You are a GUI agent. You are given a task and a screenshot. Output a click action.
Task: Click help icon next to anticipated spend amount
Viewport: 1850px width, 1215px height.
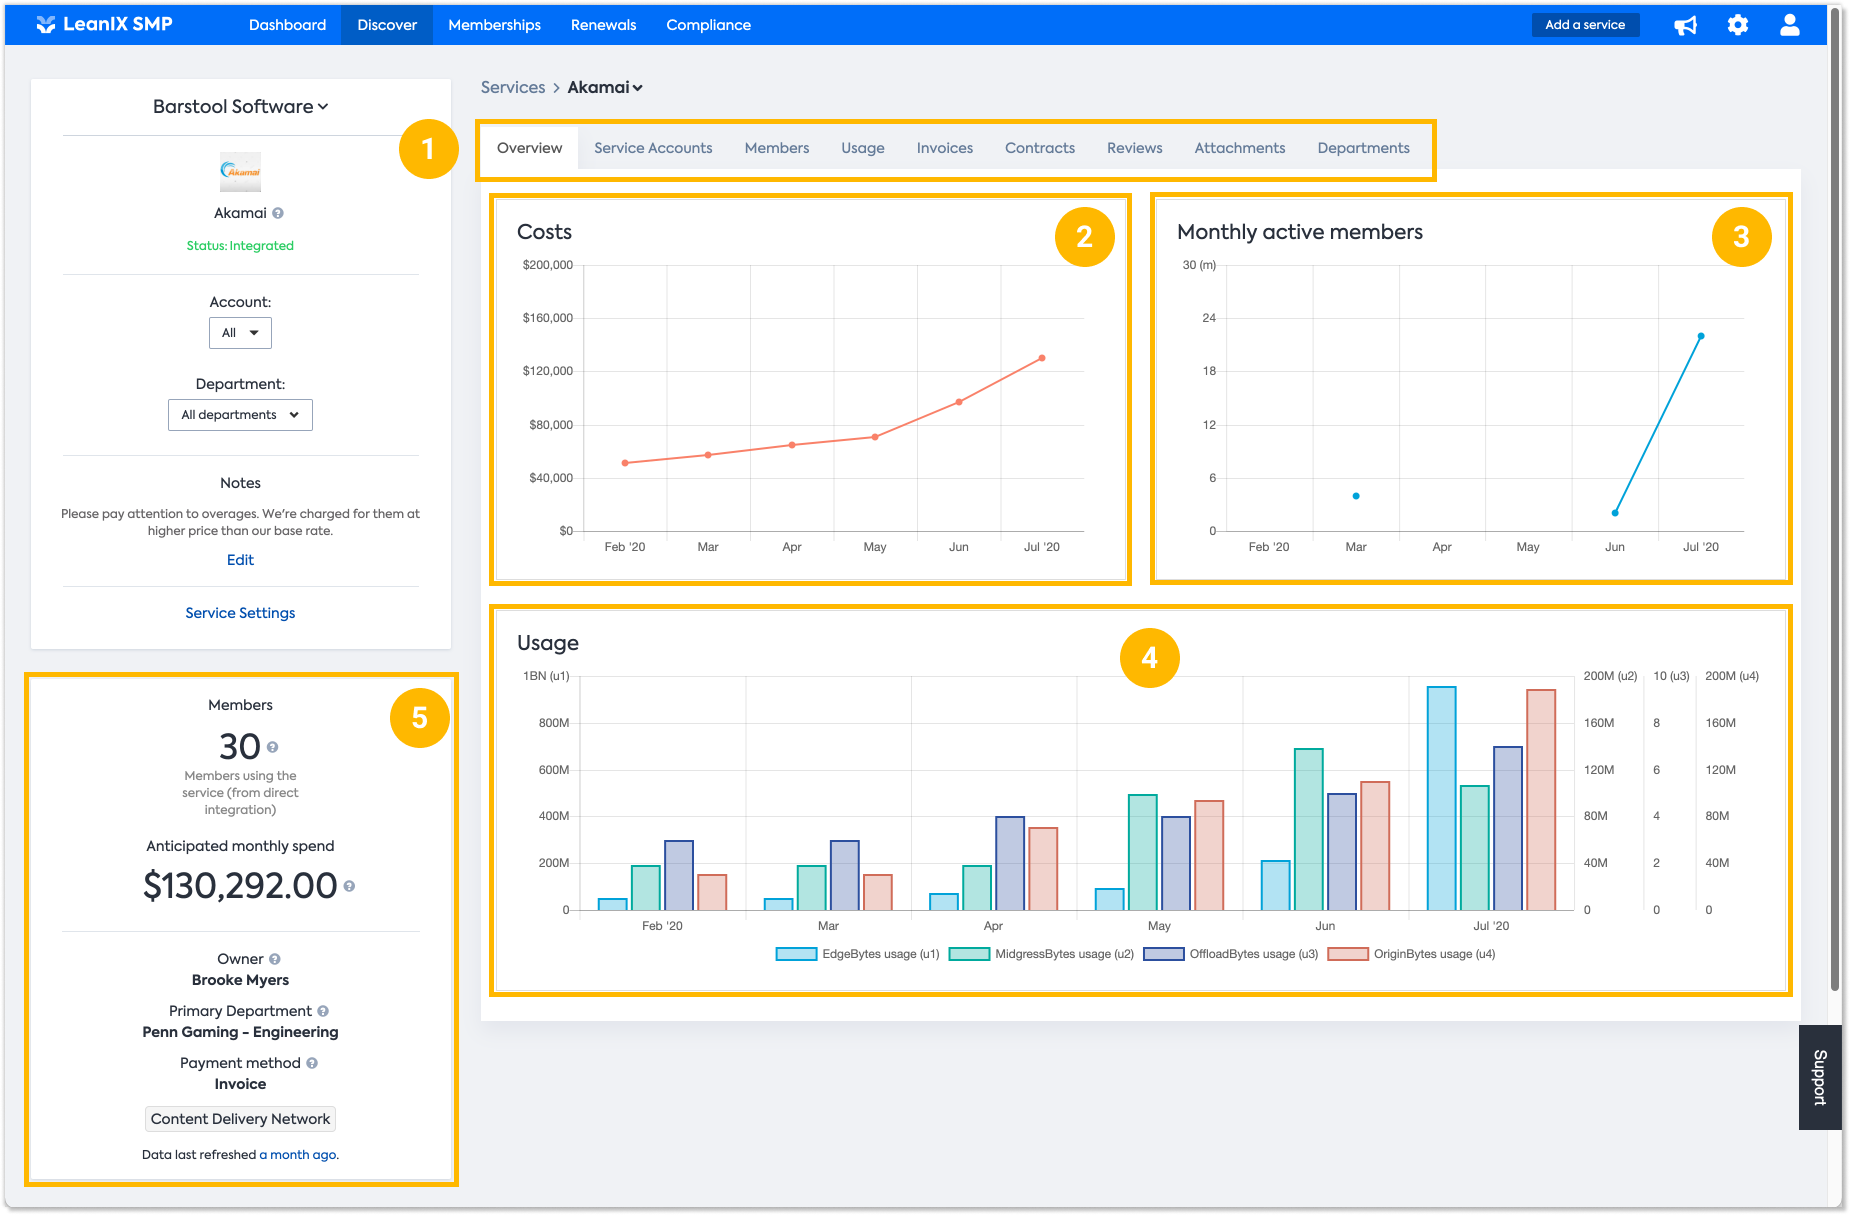point(349,886)
